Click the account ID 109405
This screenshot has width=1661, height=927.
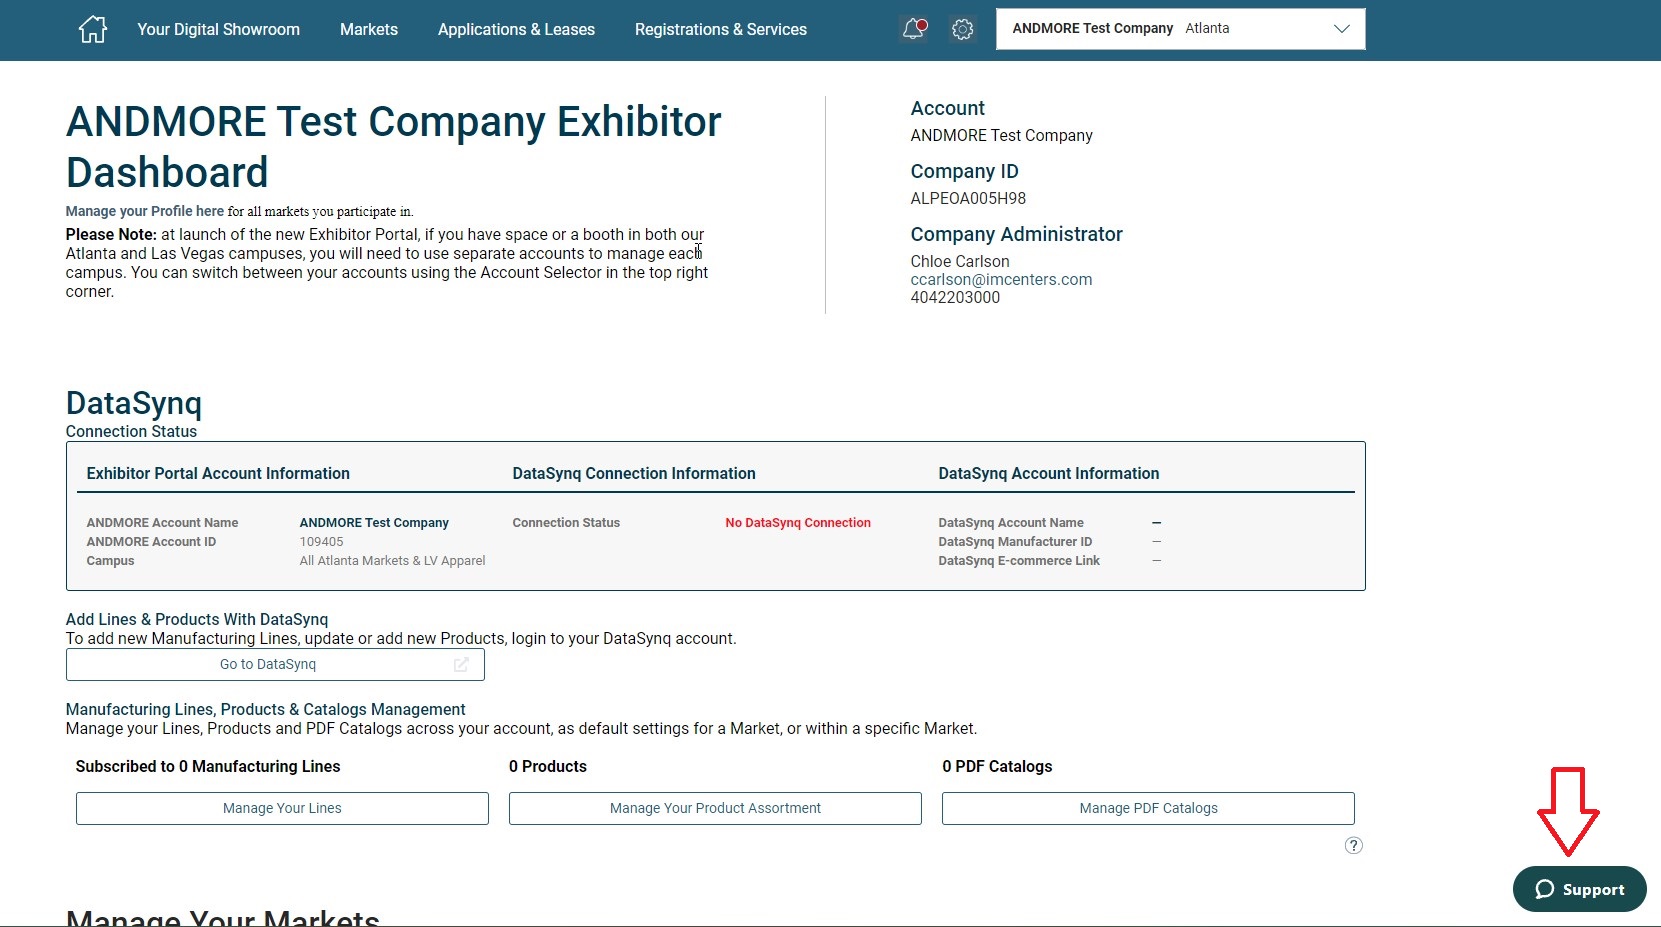click(321, 542)
